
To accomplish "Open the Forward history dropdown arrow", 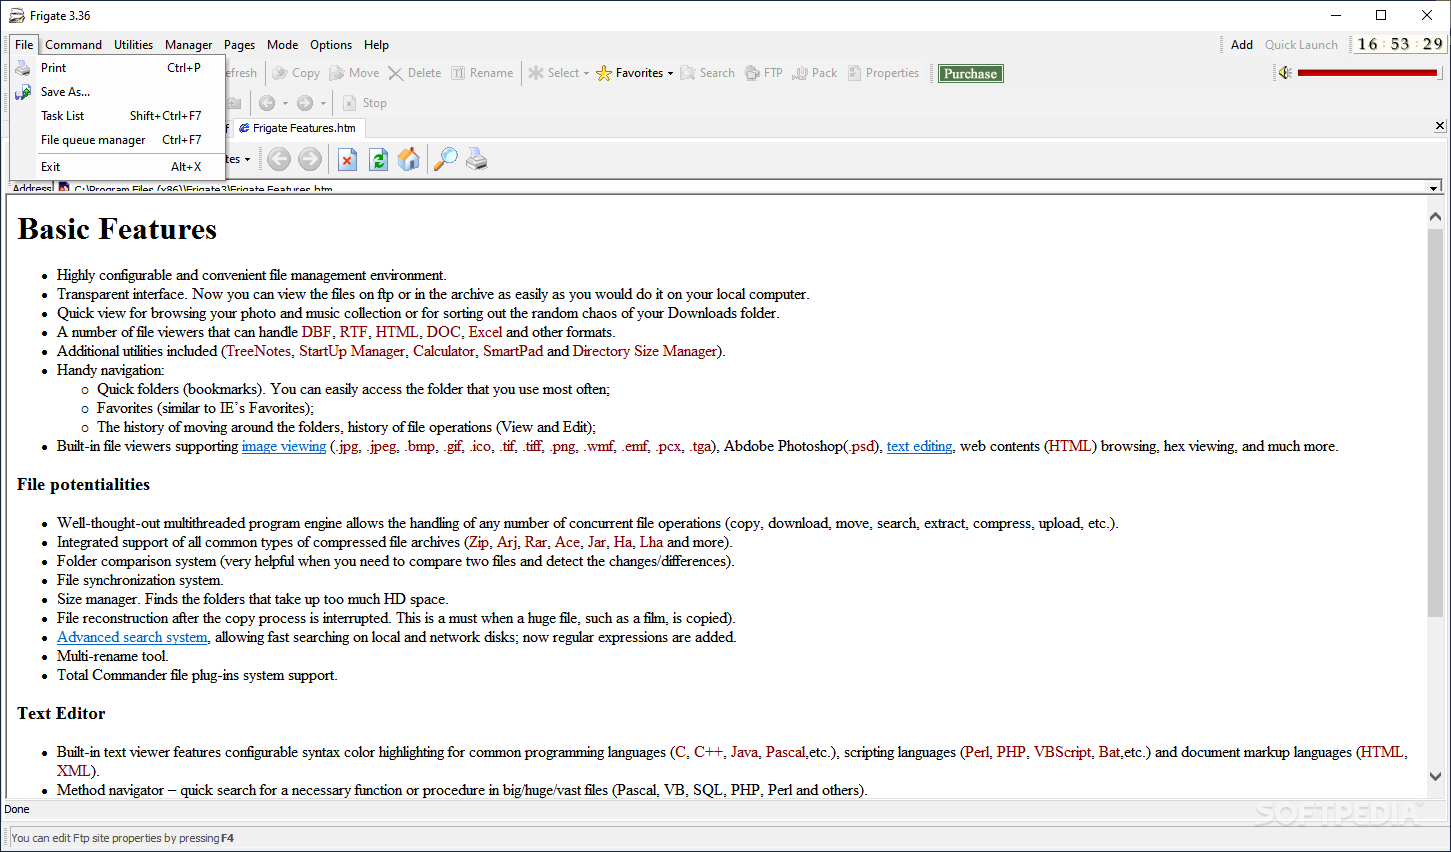I will coord(323,103).
